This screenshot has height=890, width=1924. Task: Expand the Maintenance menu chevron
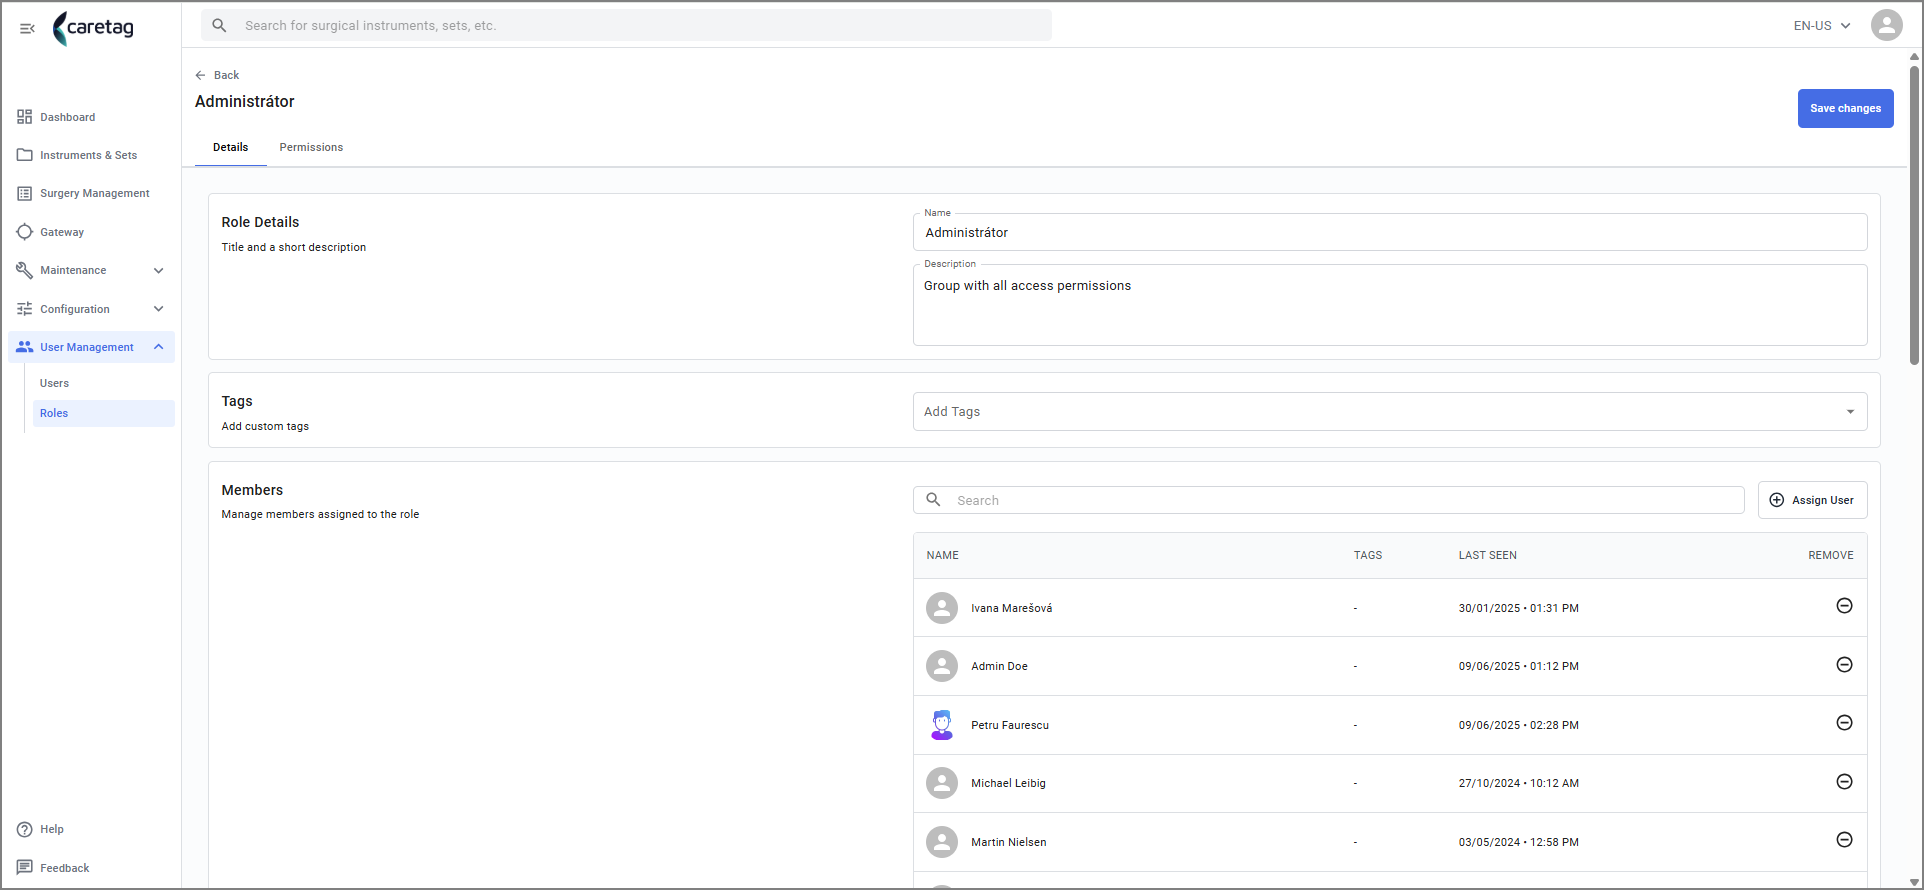click(158, 270)
